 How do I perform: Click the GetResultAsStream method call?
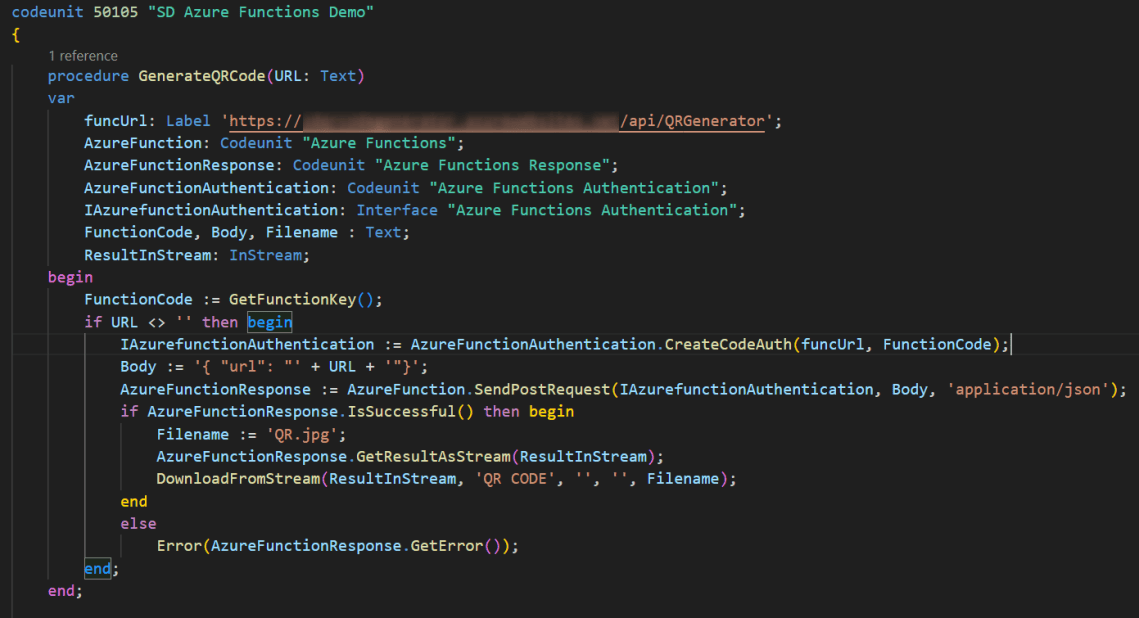coord(433,457)
